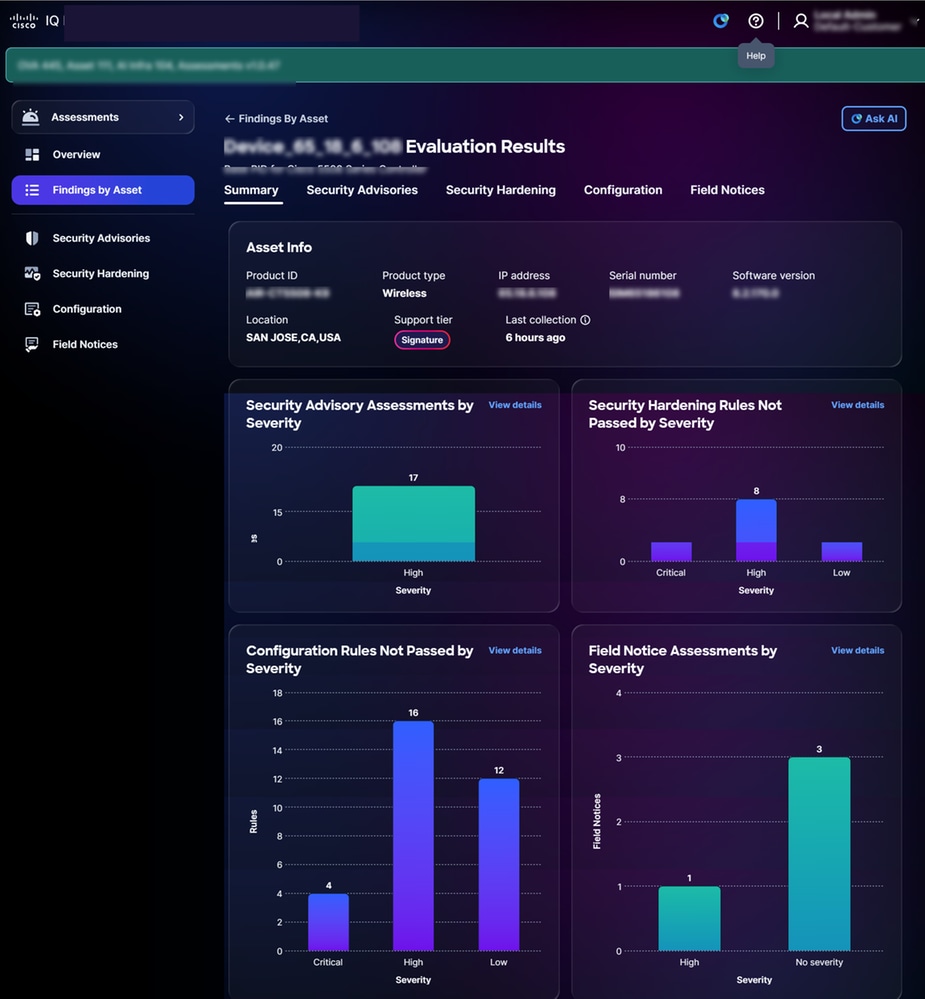Click the SAN JOSE,CA,USA location value
925x999 pixels.
[x=293, y=338]
